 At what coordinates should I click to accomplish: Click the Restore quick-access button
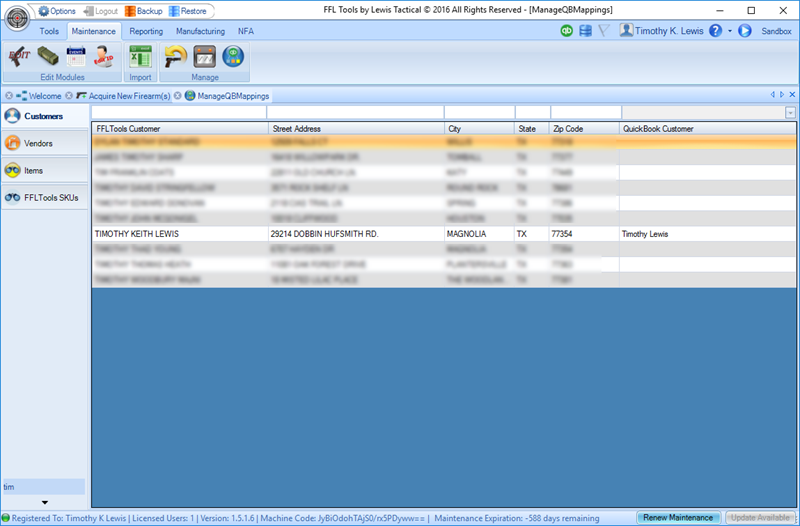[x=188, y=11]
